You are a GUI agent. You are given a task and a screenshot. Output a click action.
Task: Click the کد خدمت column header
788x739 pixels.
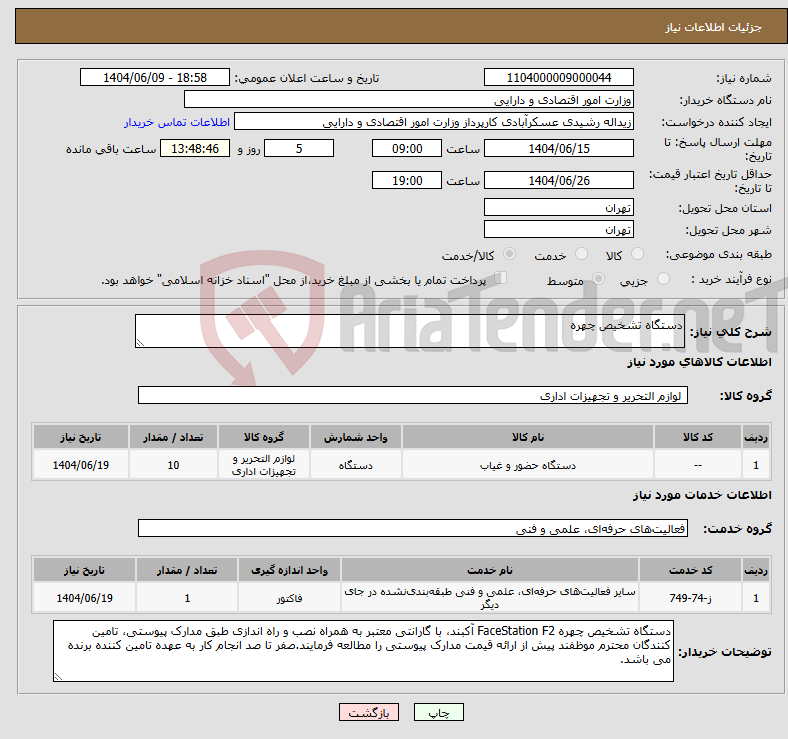tap(691, 570)
